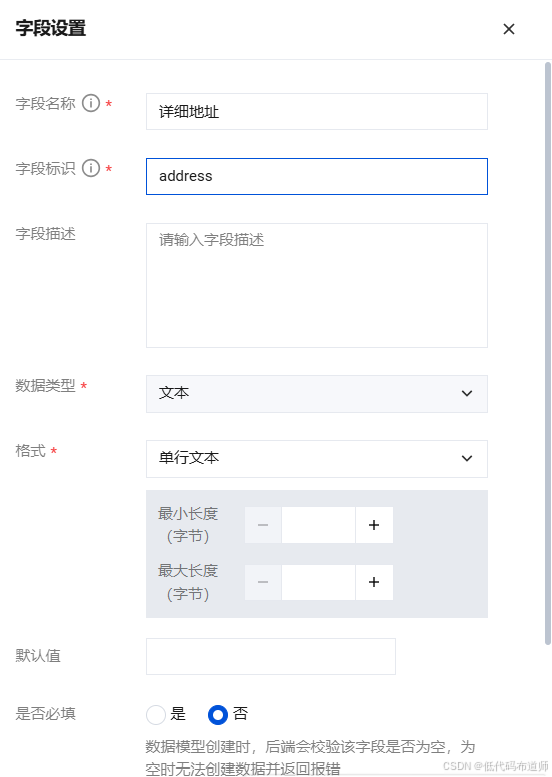Edit the 字段名称 field containing 详细地址

[317, 111]
